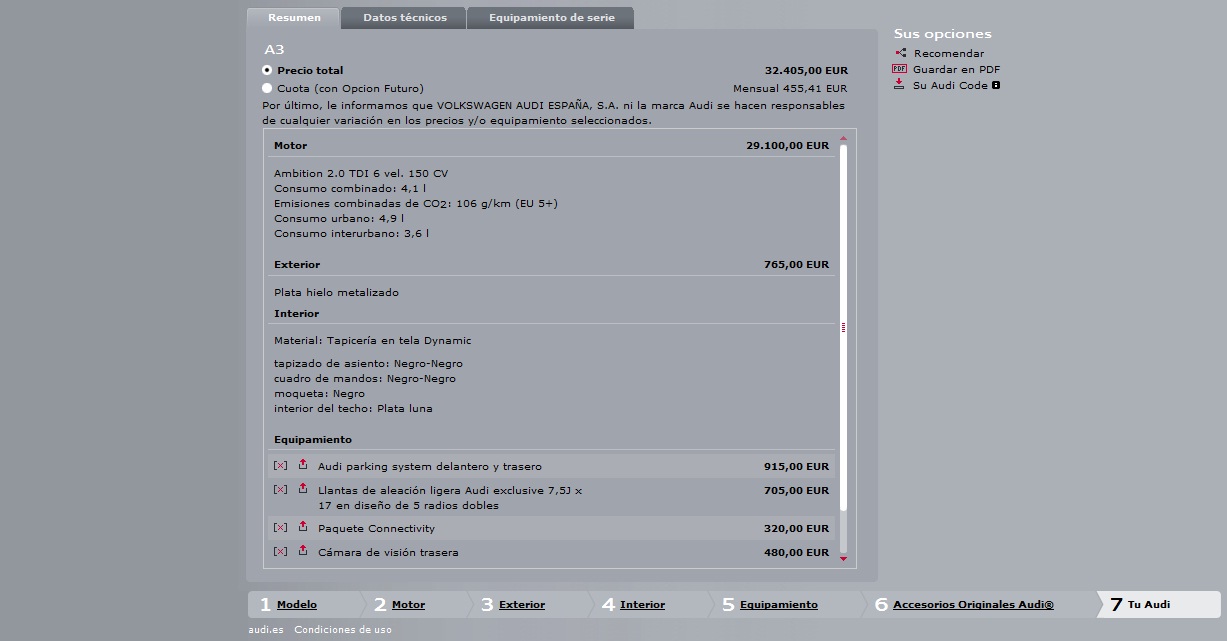
Task: Click the cuadro de mandos: Negro-Negro line
Action: point(365,378)
